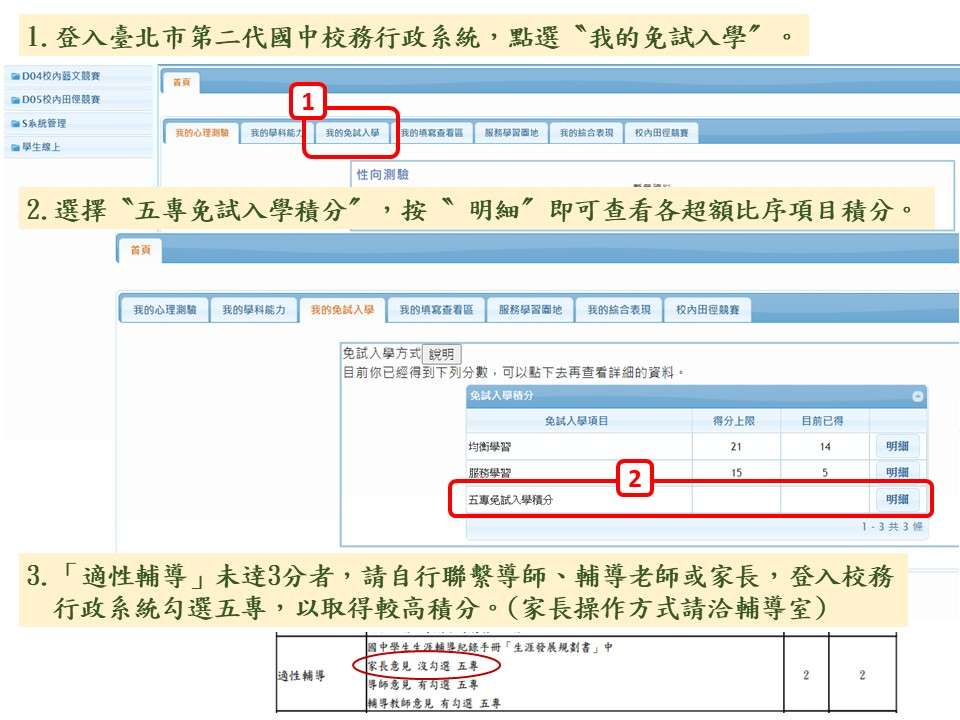
Task: Switch to 我的學科能力 tab in the step 2 panel
Action: [x=254, y=310]
